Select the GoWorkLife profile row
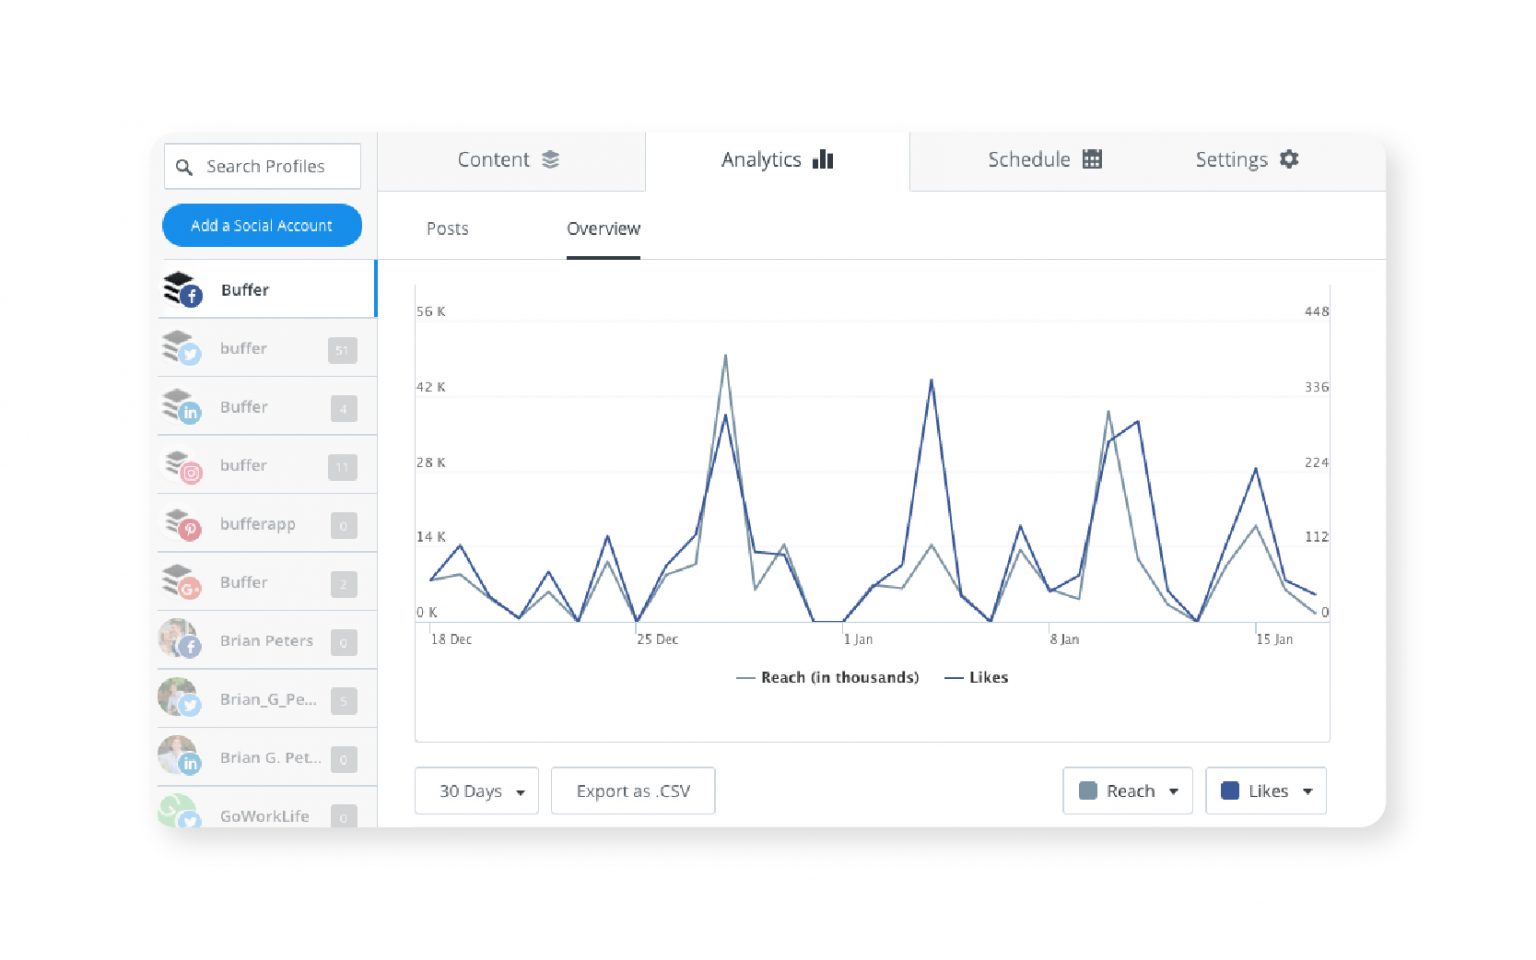Viewport: 1536px width, 960px height. pyautogui.click(x=267, y=808)
